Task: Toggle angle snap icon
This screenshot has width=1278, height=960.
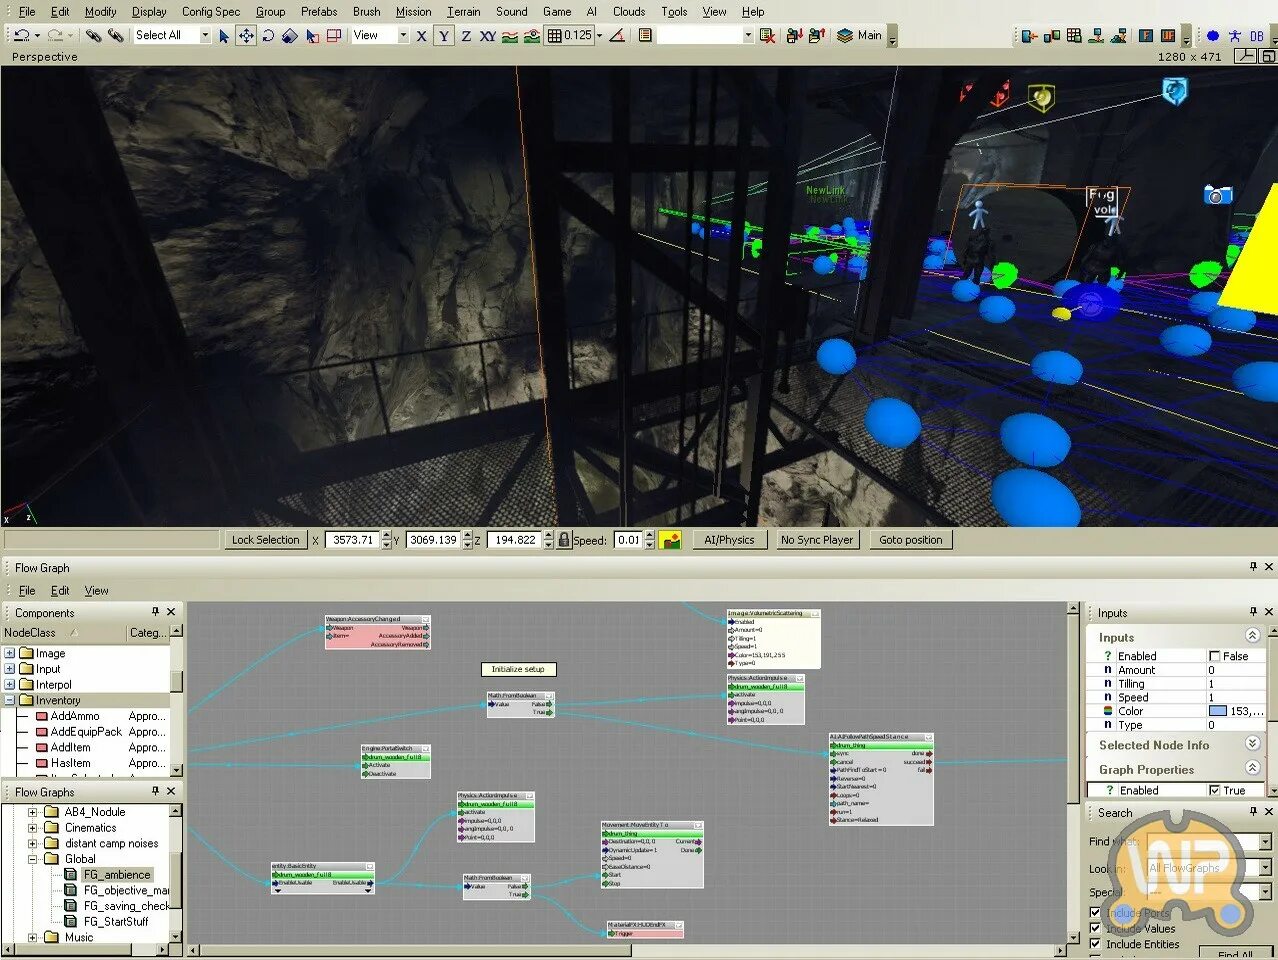Action: [x=617, y=35]
